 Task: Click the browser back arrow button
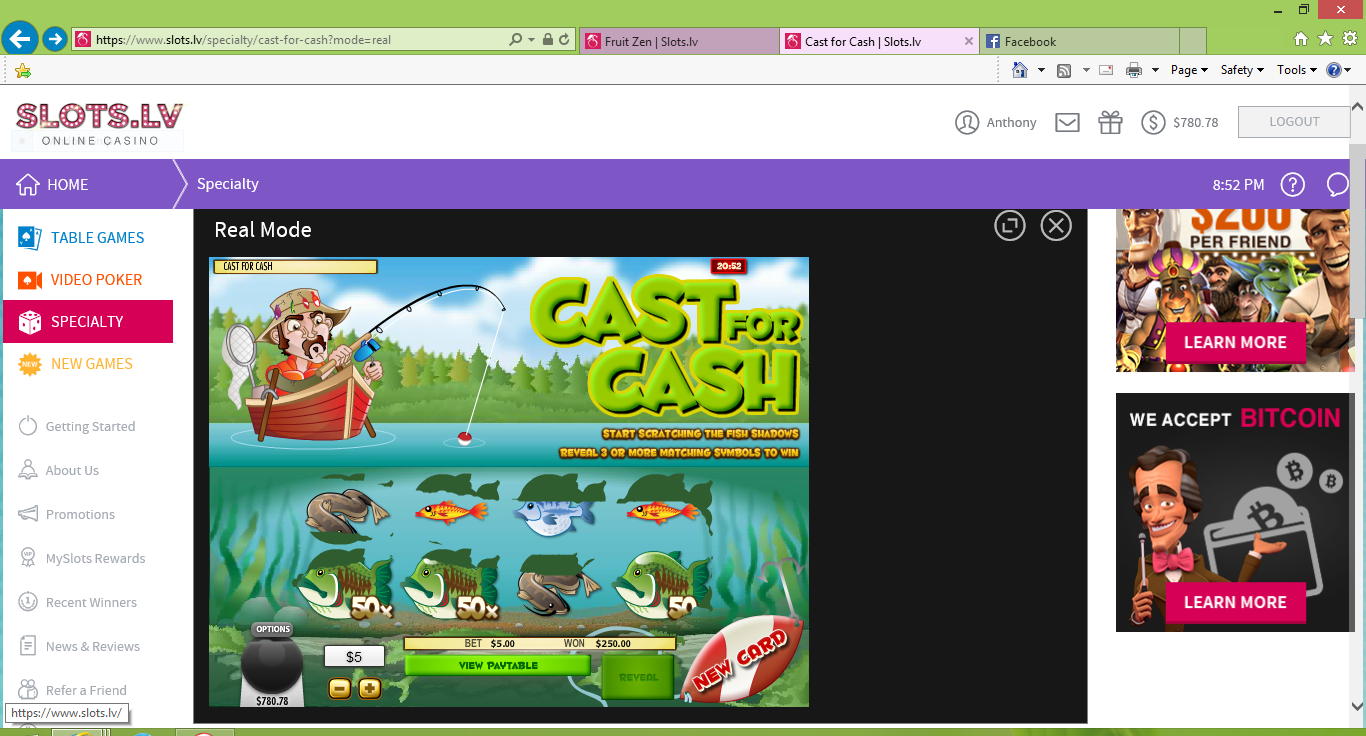20,40
